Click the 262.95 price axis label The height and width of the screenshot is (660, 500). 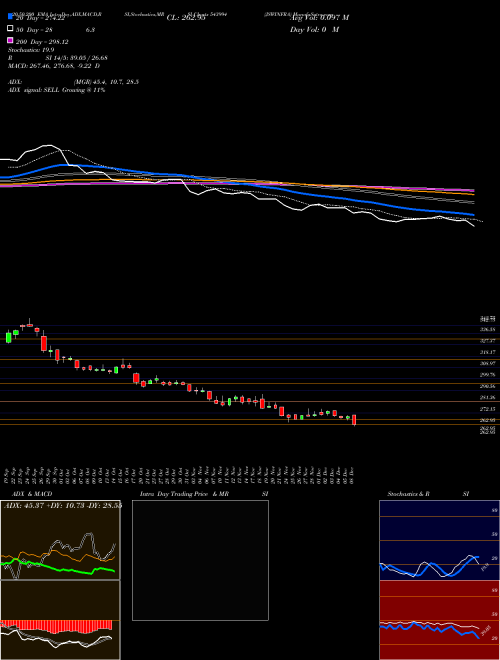click(x=487, y=420)
